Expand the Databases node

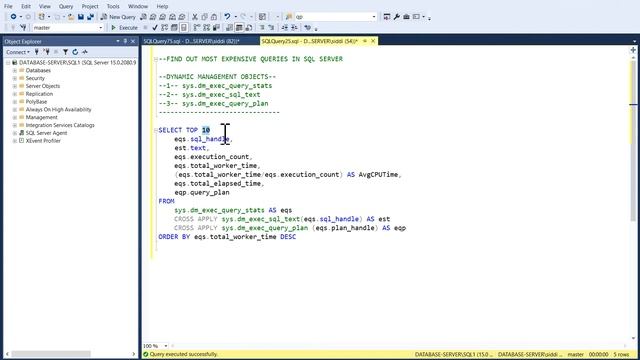[x=15, y=71]
